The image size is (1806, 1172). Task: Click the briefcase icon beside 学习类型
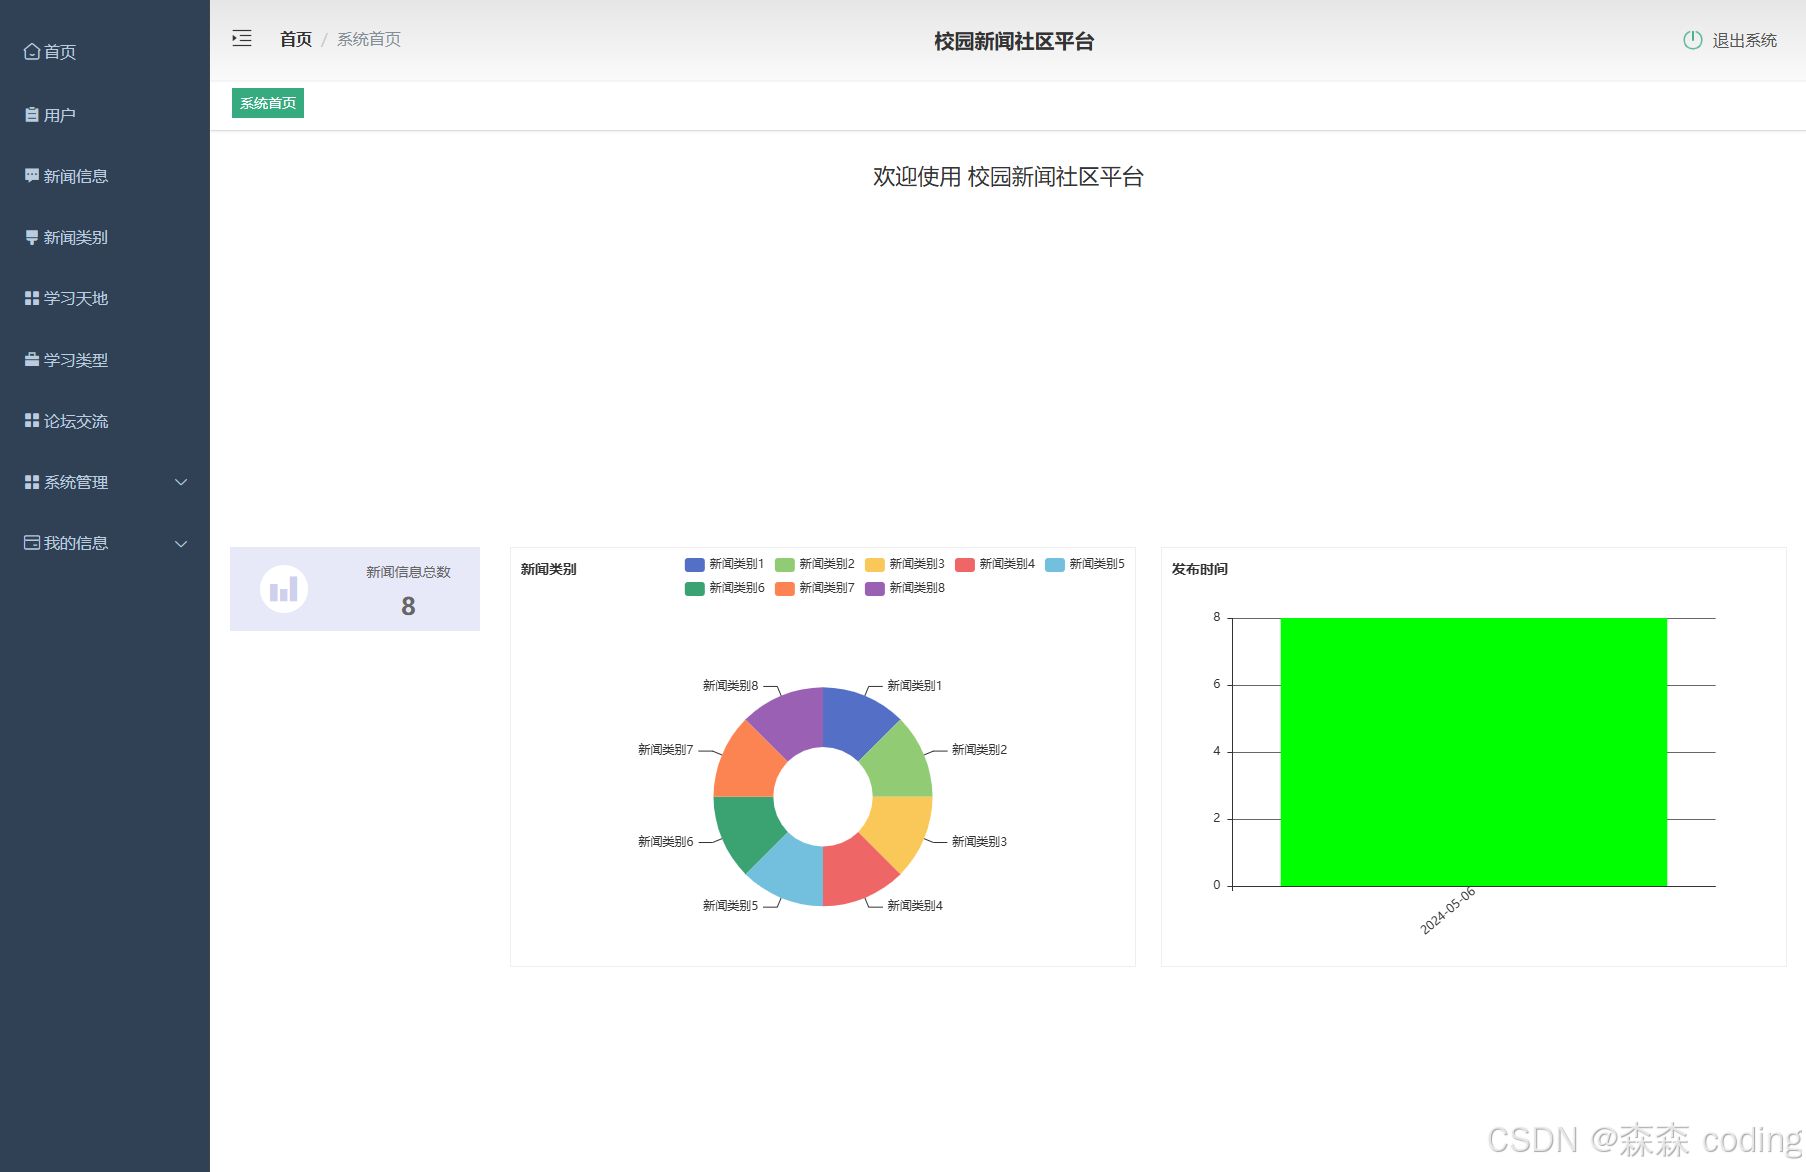(x=32, y=360)
